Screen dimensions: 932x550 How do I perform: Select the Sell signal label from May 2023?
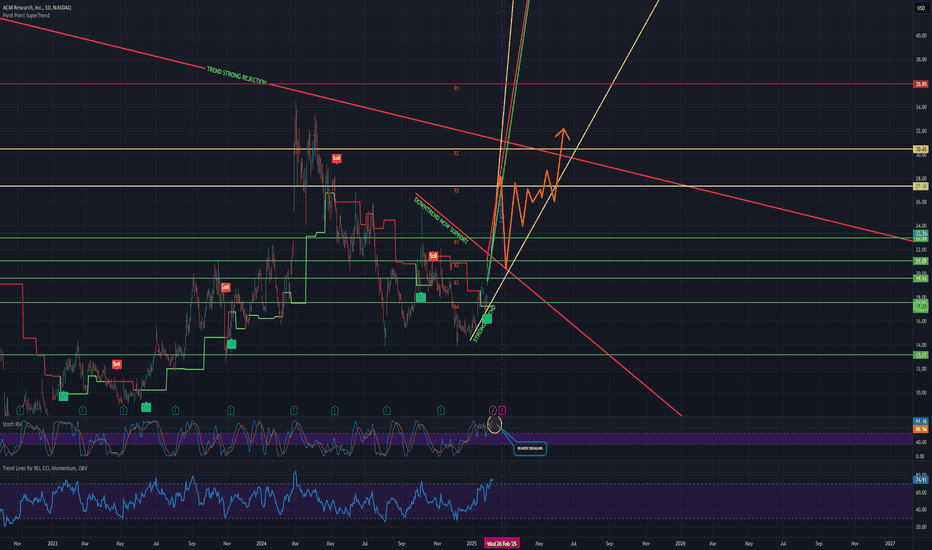pos(117,364)
